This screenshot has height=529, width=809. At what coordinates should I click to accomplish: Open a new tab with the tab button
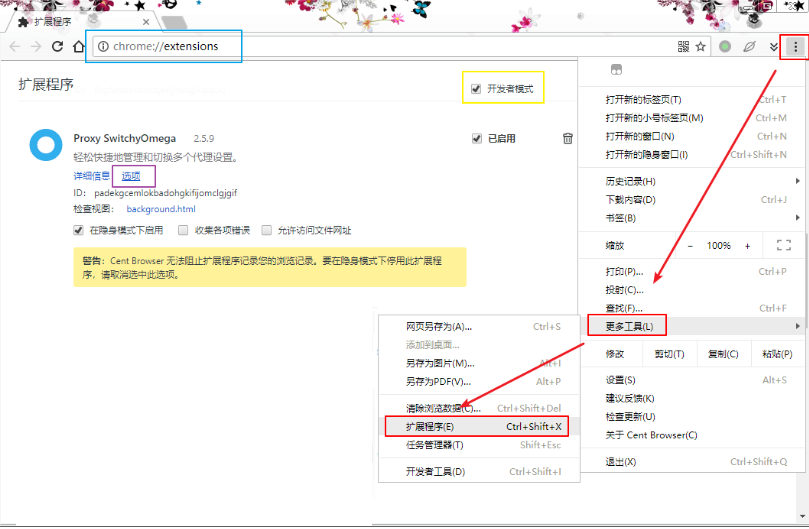(x=174, y=22)
